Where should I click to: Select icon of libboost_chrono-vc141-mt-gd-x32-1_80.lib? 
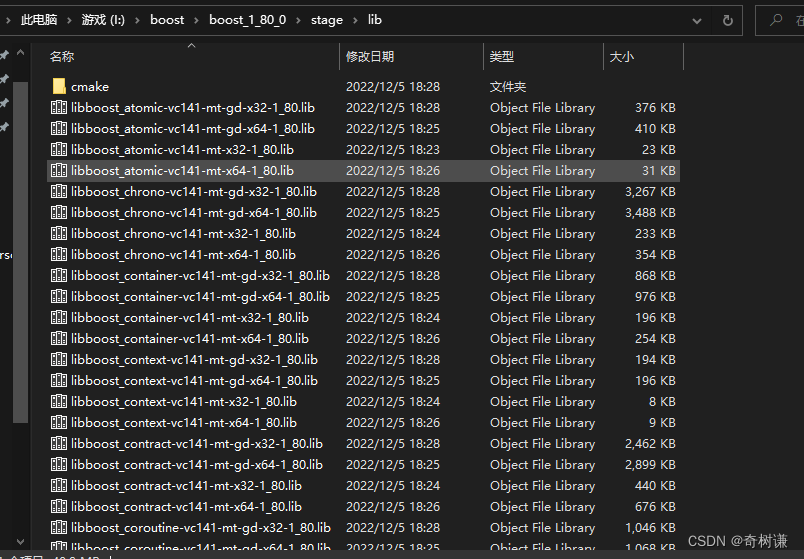click(59, 191)
